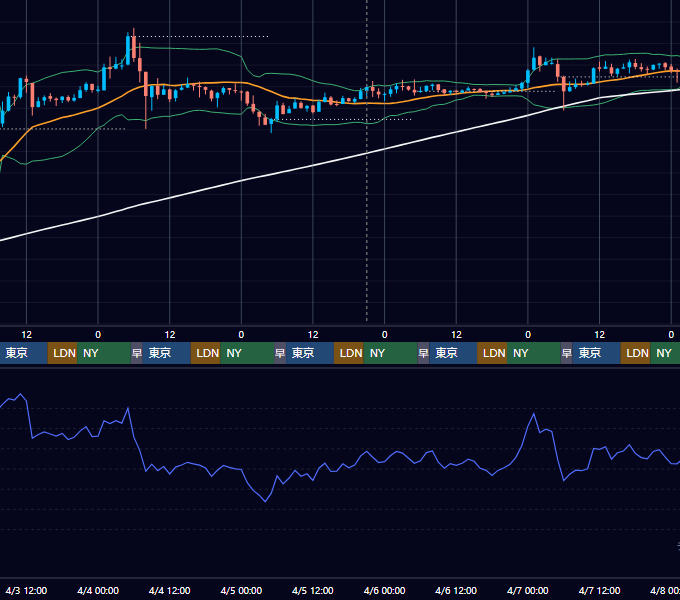Select the 早 early-session block on 4/5
680x600 pixels.
[x=280, y=353]
